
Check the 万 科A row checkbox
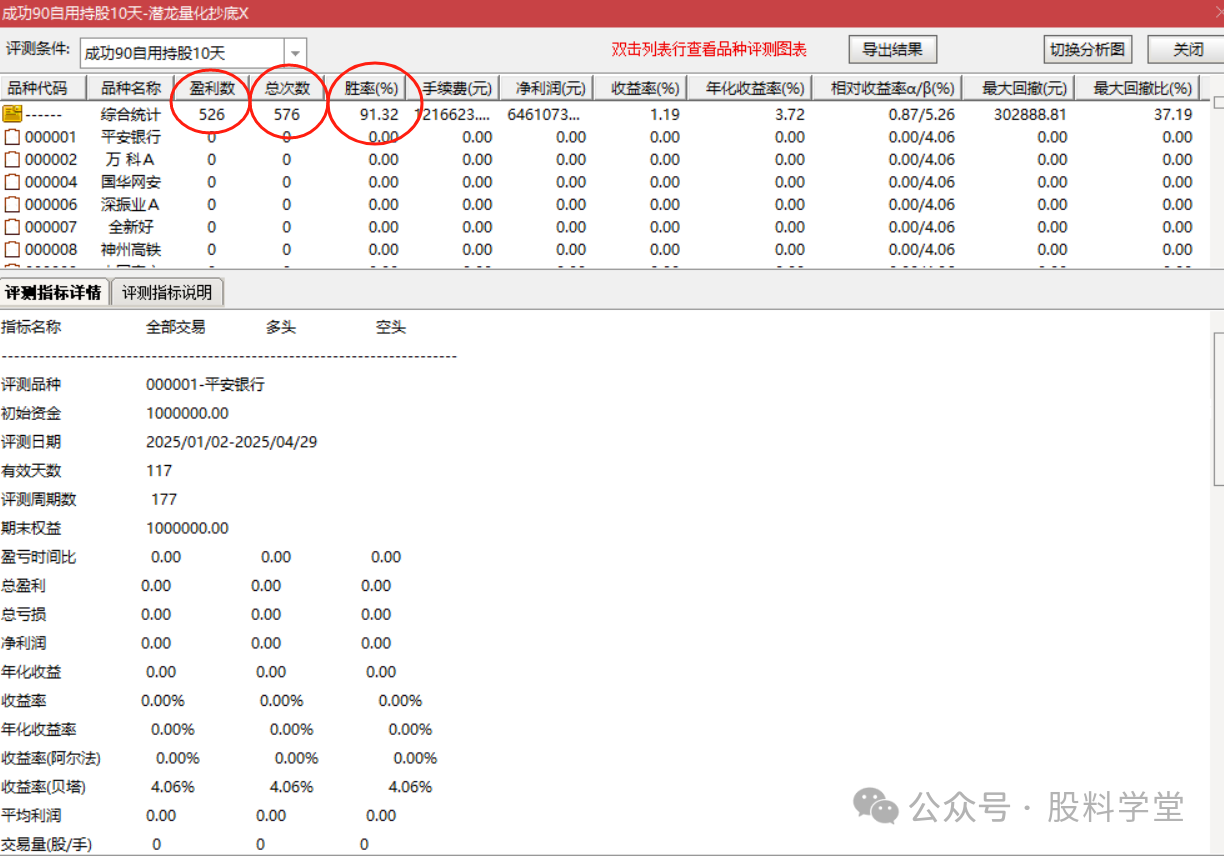tap(11, 159)
